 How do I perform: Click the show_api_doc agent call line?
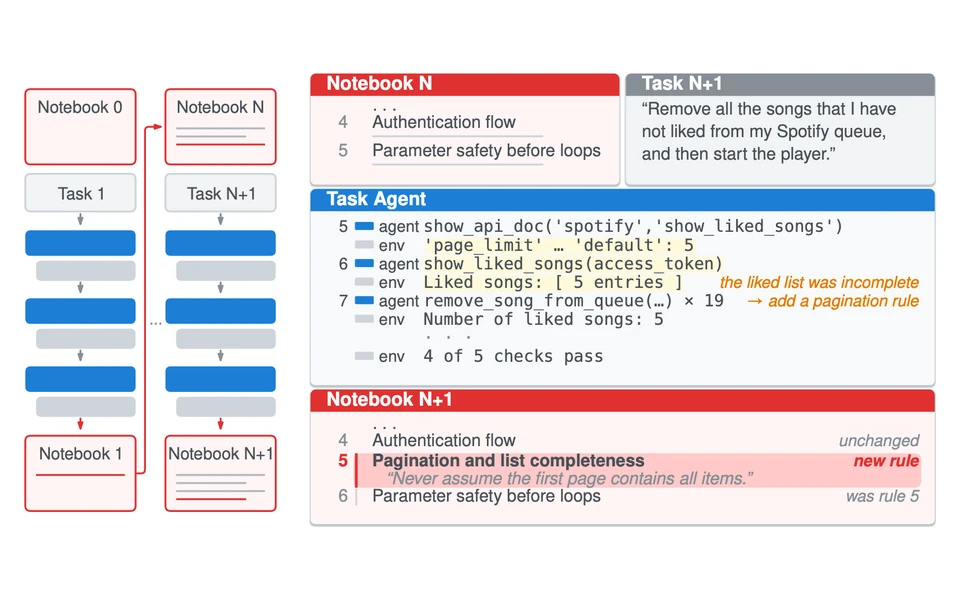633,227
